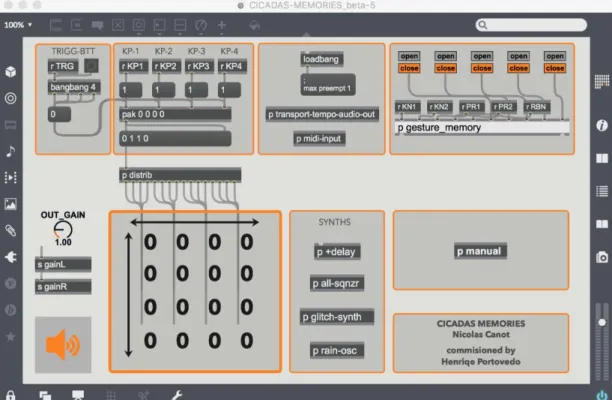
Task: Select the p midi-input object
Action: [x=319, y=138]
